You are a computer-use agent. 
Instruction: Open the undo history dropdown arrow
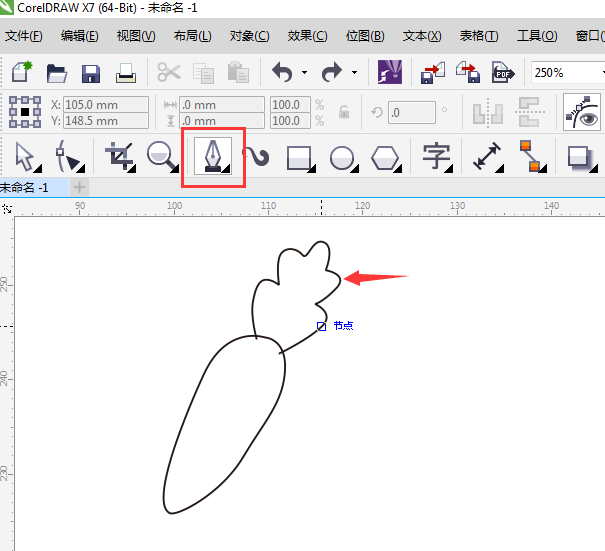pos(304,72)
